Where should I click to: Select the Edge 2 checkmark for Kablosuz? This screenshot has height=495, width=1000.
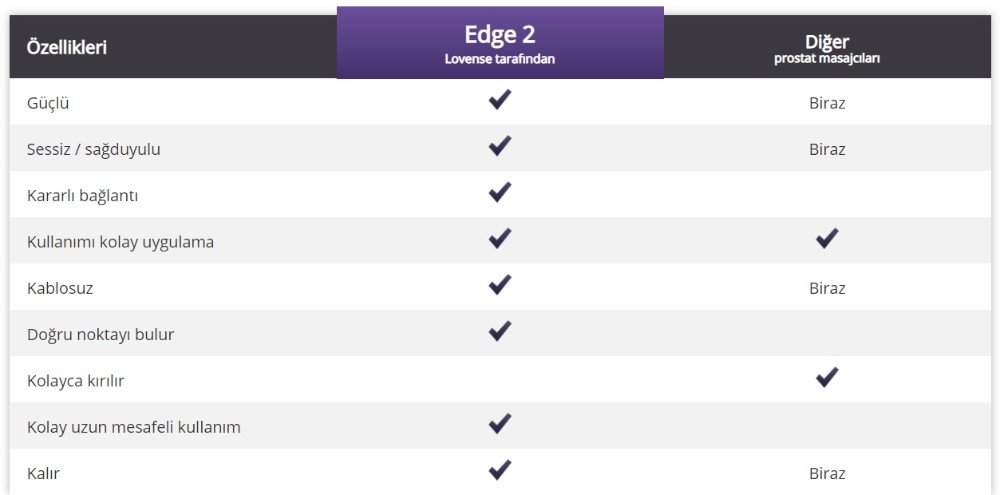pyautogui.click(x=500, y=284)
